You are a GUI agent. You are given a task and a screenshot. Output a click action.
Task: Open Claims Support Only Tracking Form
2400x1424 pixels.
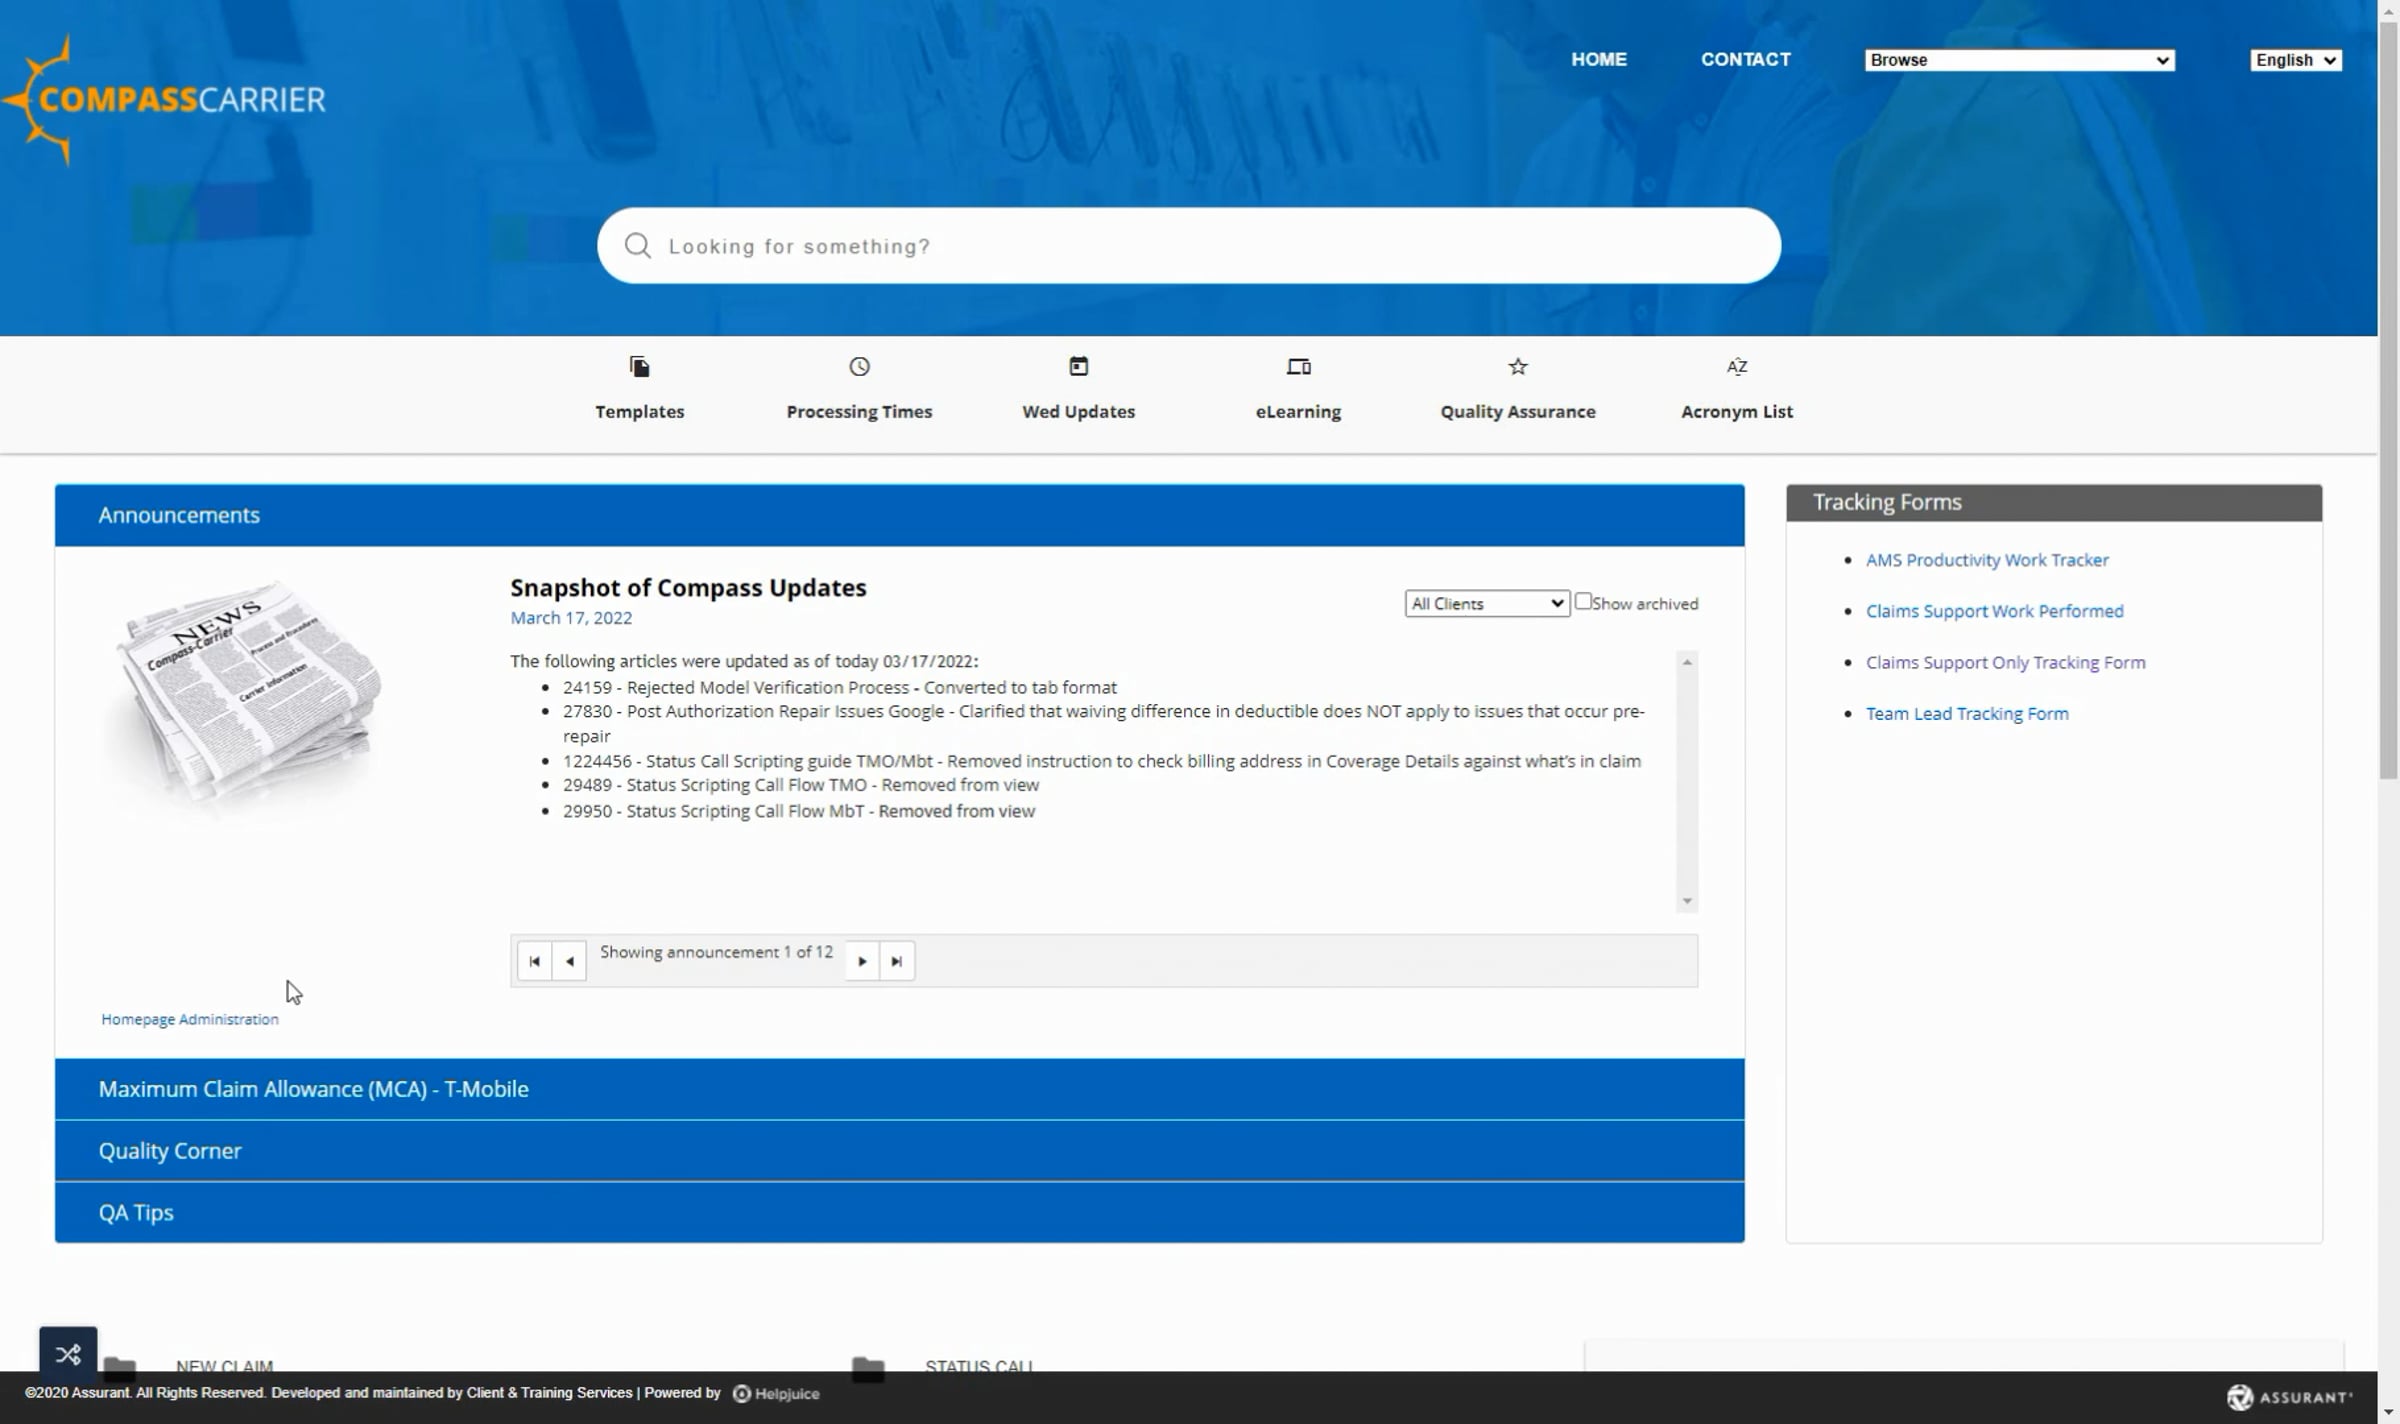click(x=2005, y=662)
